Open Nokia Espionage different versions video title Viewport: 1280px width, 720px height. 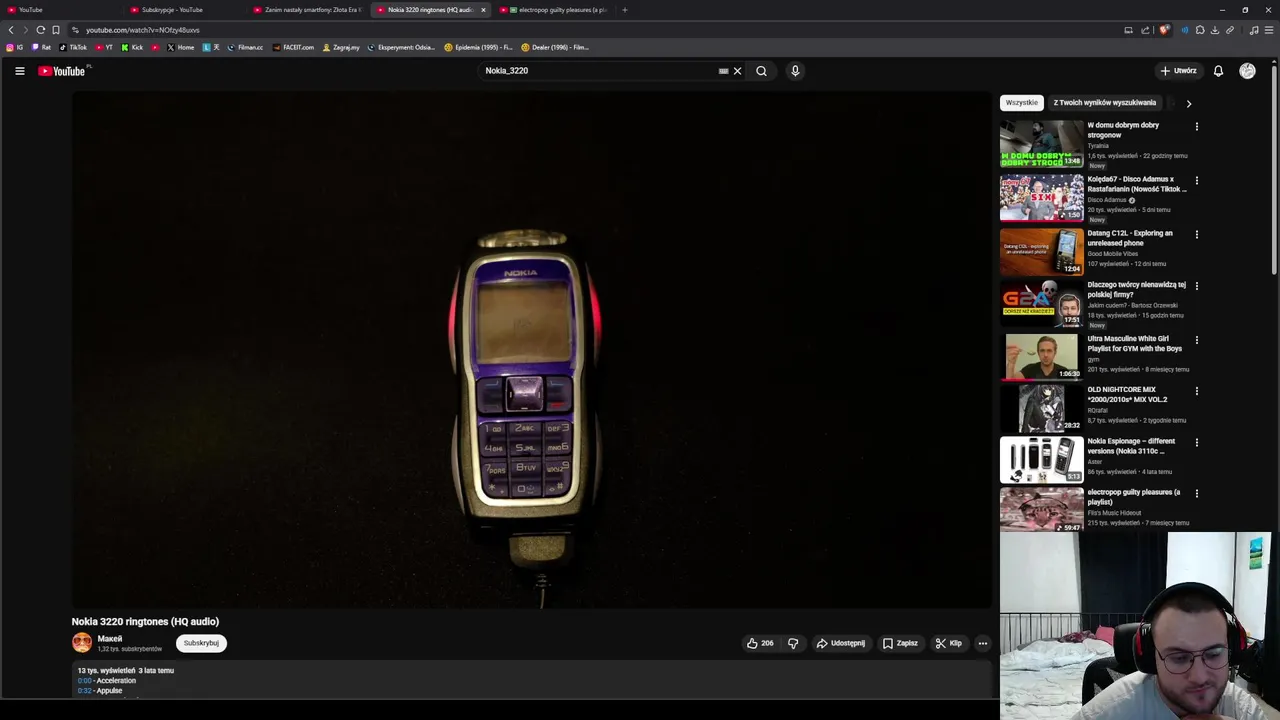tap(1131, 446)
